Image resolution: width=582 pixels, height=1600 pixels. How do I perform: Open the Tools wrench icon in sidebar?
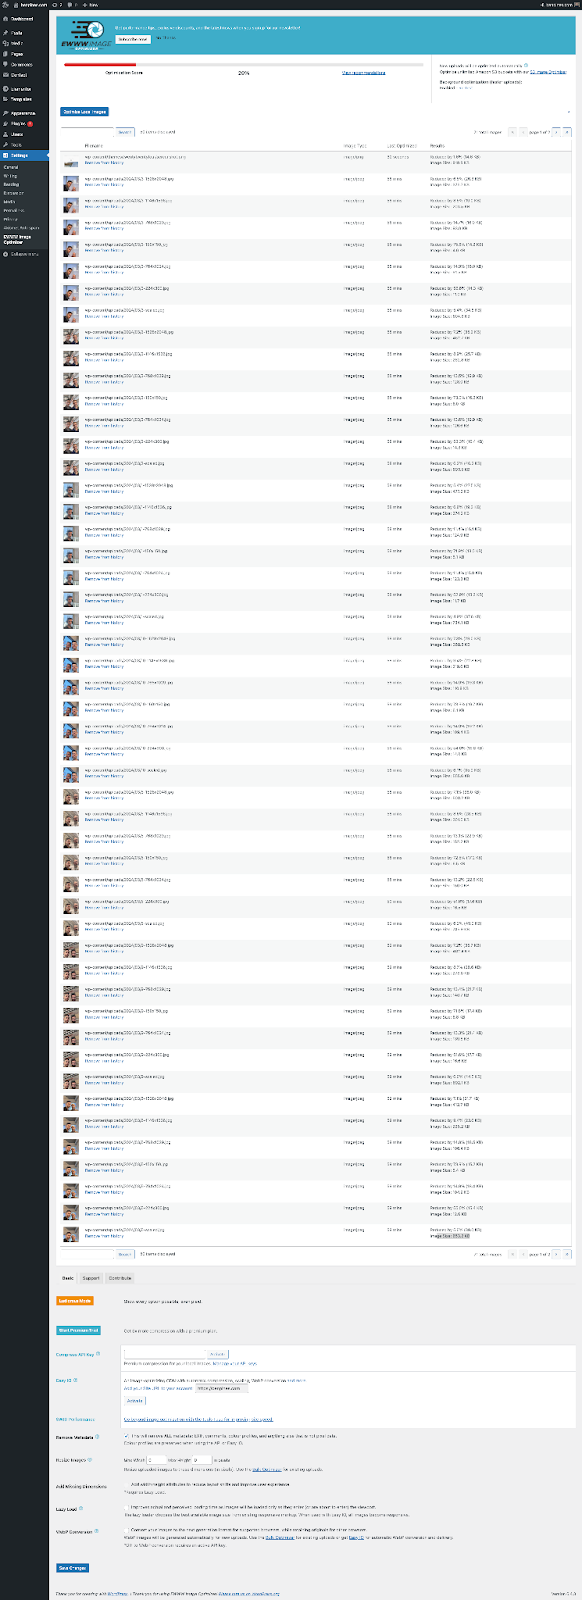[x=6, y=144]
